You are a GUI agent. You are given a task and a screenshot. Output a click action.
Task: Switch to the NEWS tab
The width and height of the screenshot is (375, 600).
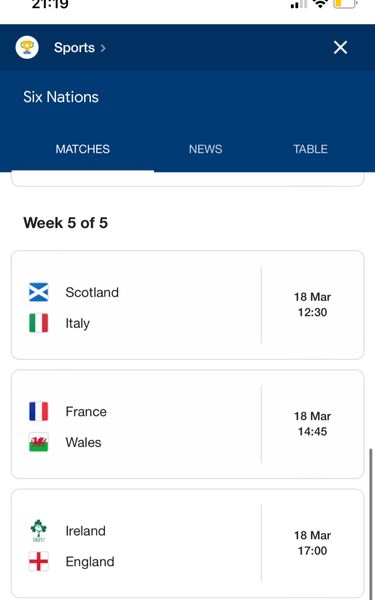click(x=205, y=149)
